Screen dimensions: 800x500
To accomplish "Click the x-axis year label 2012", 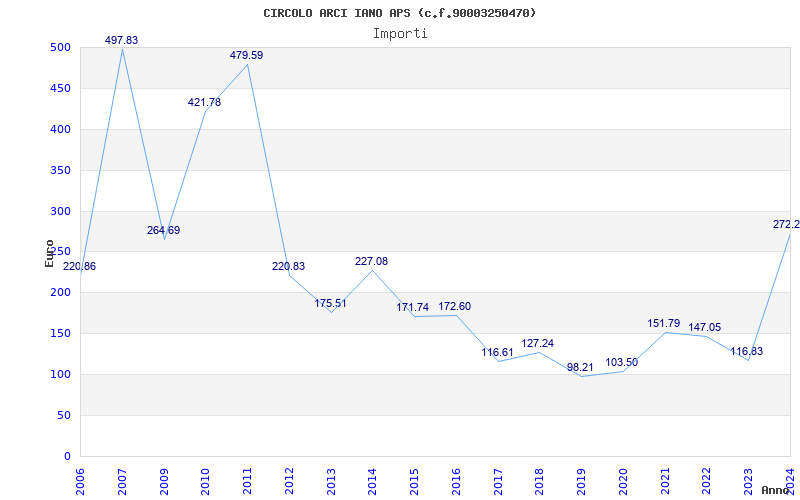I will pyautogui.click(x=289, y=482).
